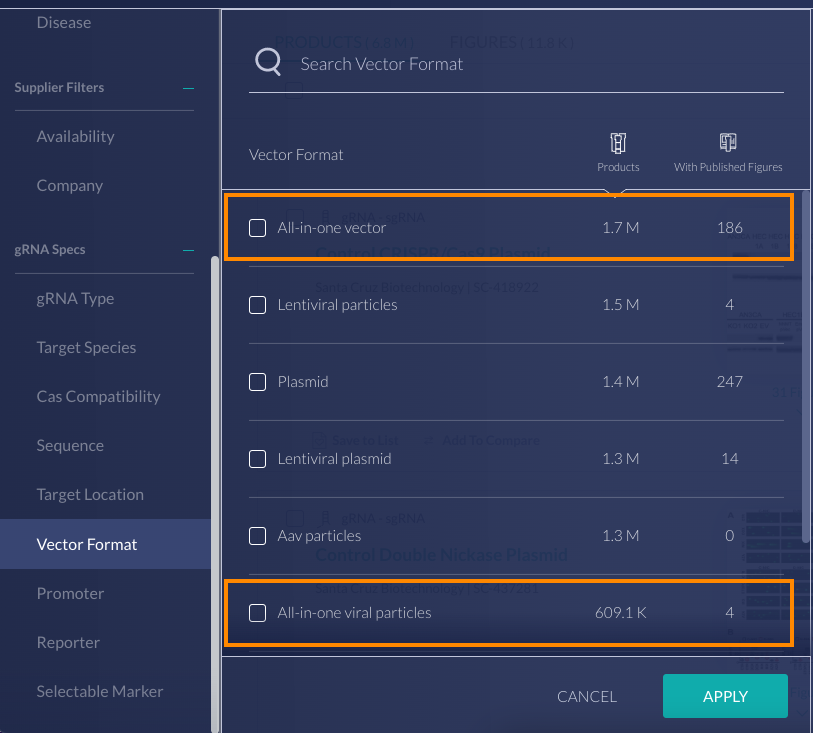Screen dimensions: 813x733
Task: Open the Promoter filter
Action: (71, 594)
